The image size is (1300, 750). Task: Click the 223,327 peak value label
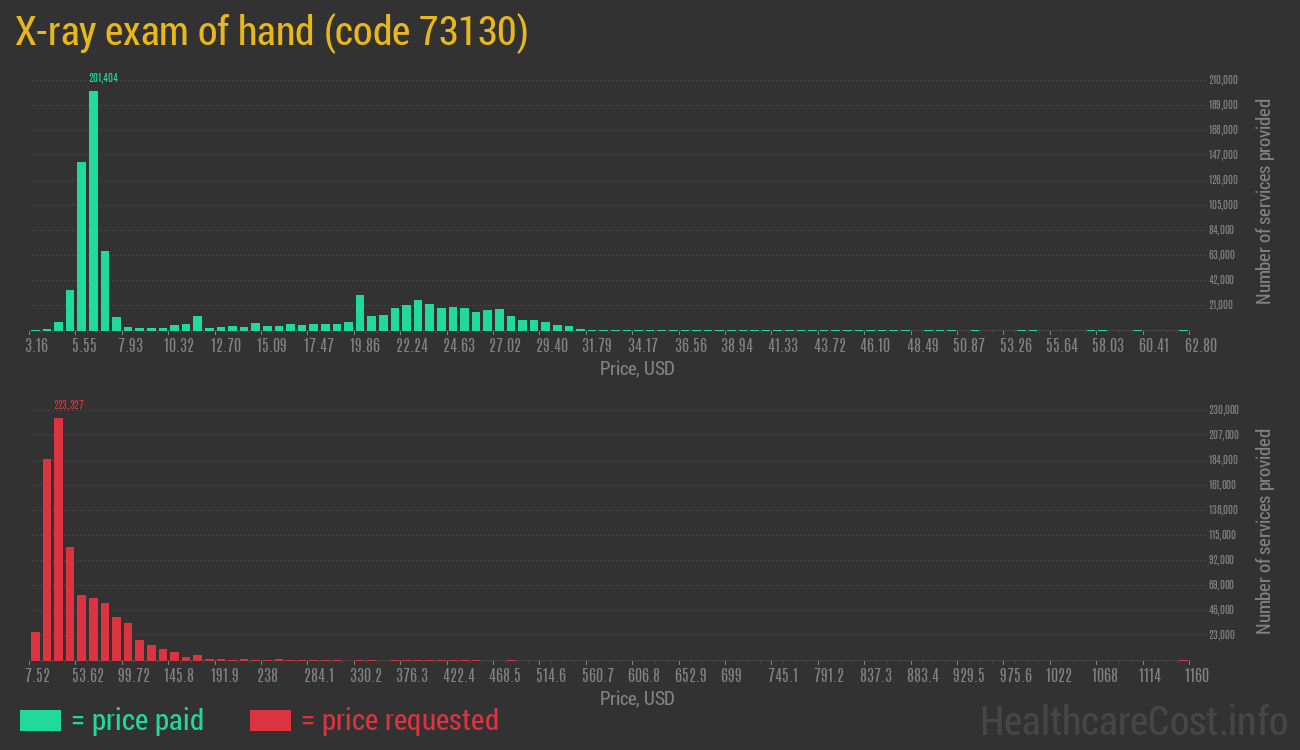(68, 405)
